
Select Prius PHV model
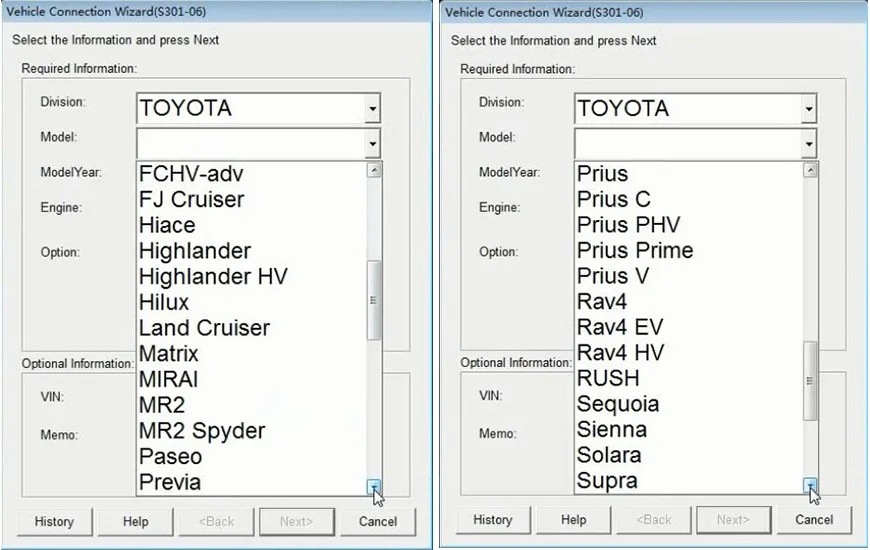click(689, 225)
